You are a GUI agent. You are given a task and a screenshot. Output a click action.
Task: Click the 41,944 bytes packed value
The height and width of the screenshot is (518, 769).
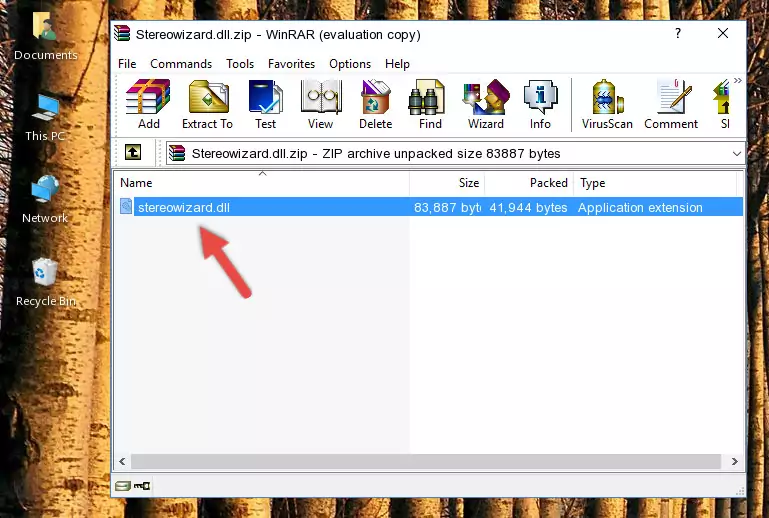point(528,207)
